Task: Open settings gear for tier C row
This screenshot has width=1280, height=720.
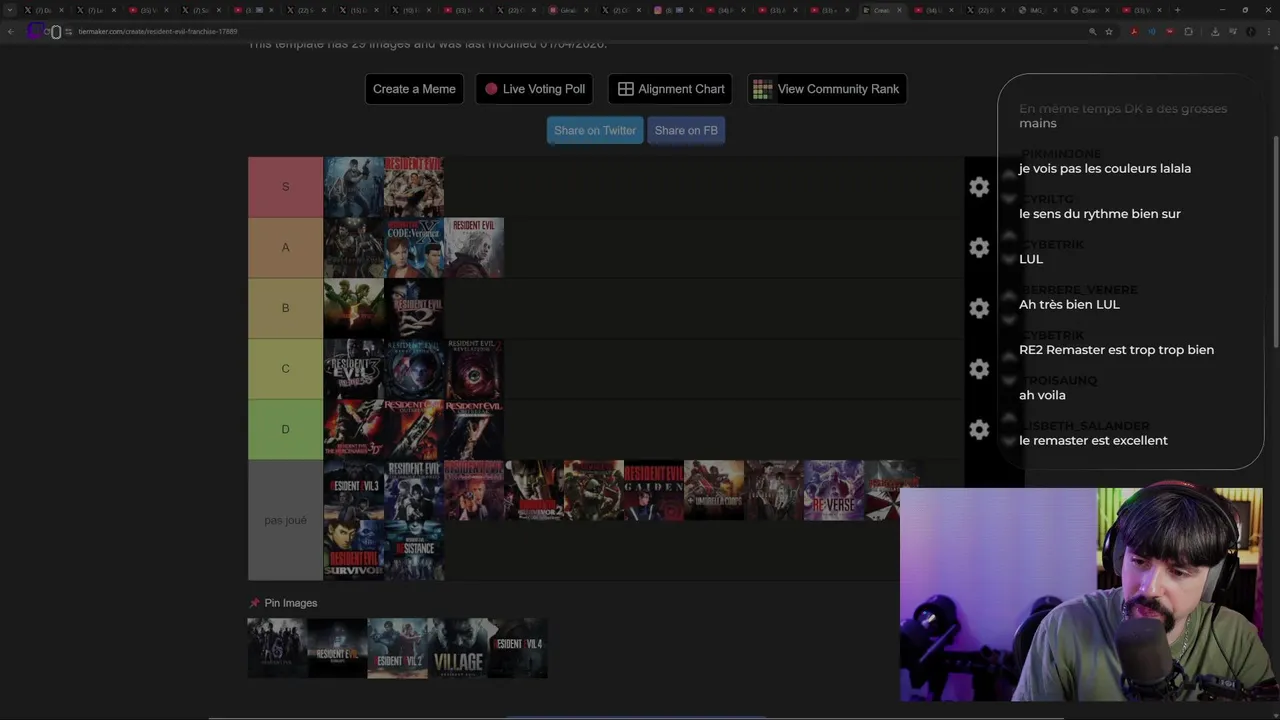Action: [x=979, y=369]
